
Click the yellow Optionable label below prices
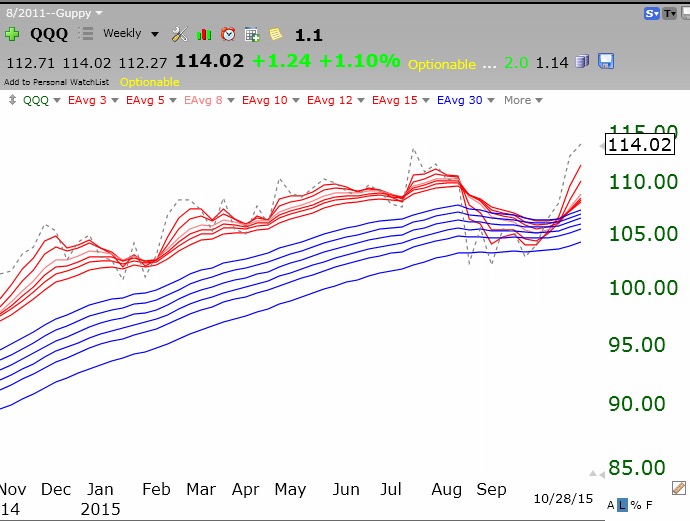coord(150,82)
